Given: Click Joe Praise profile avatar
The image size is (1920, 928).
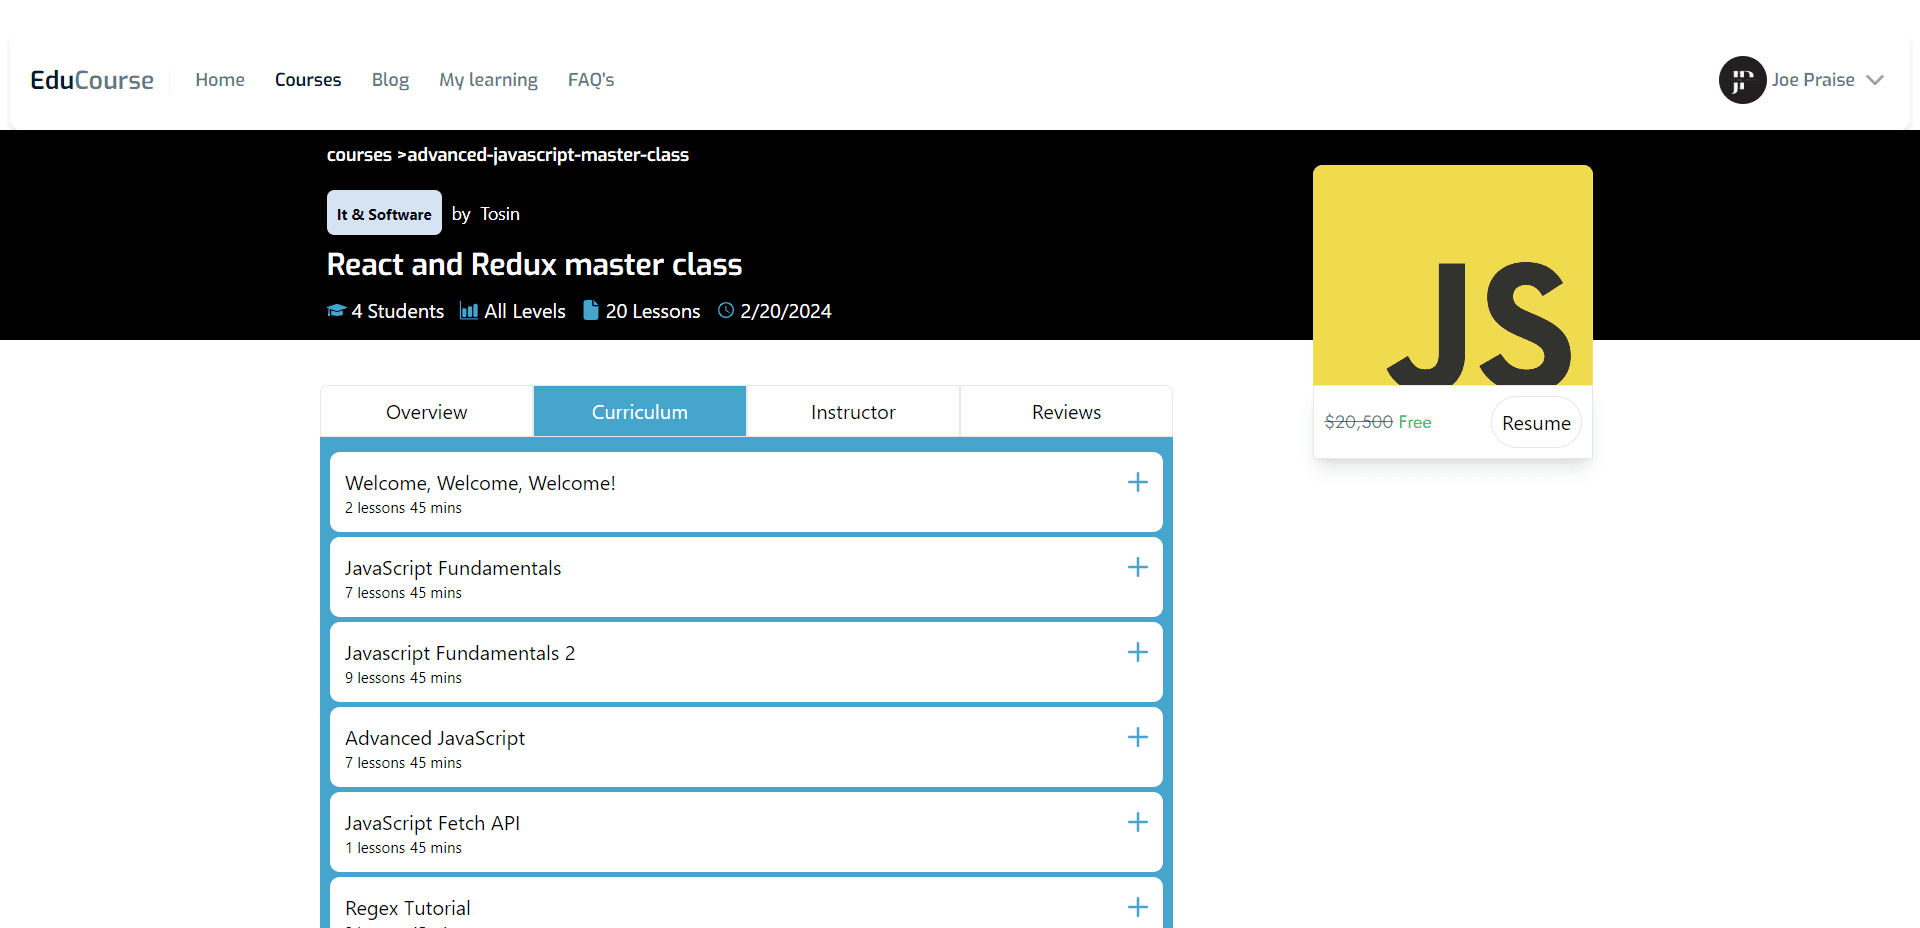Looking at the screenshot, I should [x=1742, y=80].
